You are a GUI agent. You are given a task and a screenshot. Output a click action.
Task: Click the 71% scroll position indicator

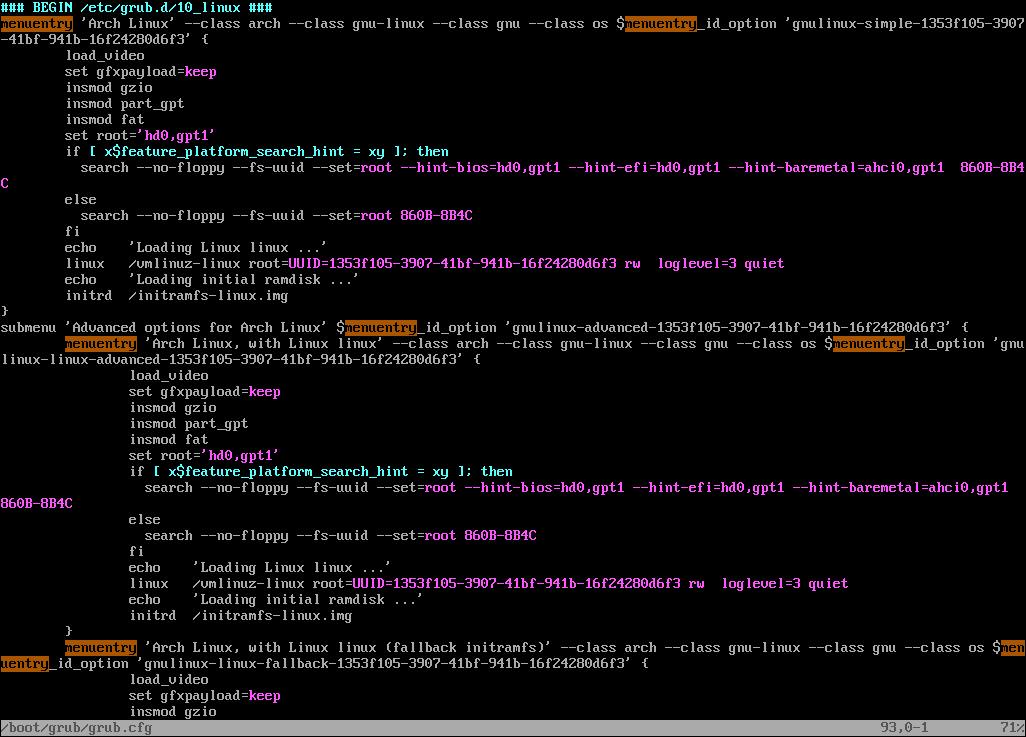[1011, 728]
